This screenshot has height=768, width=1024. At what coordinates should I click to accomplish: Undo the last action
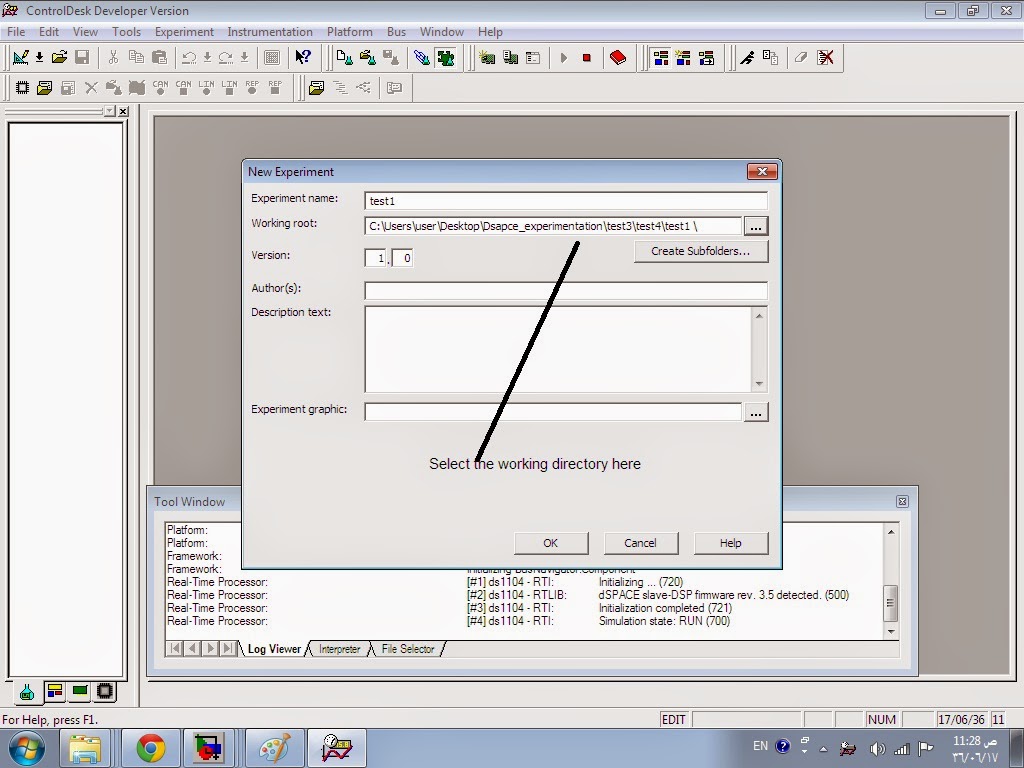(x=187, y=57)
